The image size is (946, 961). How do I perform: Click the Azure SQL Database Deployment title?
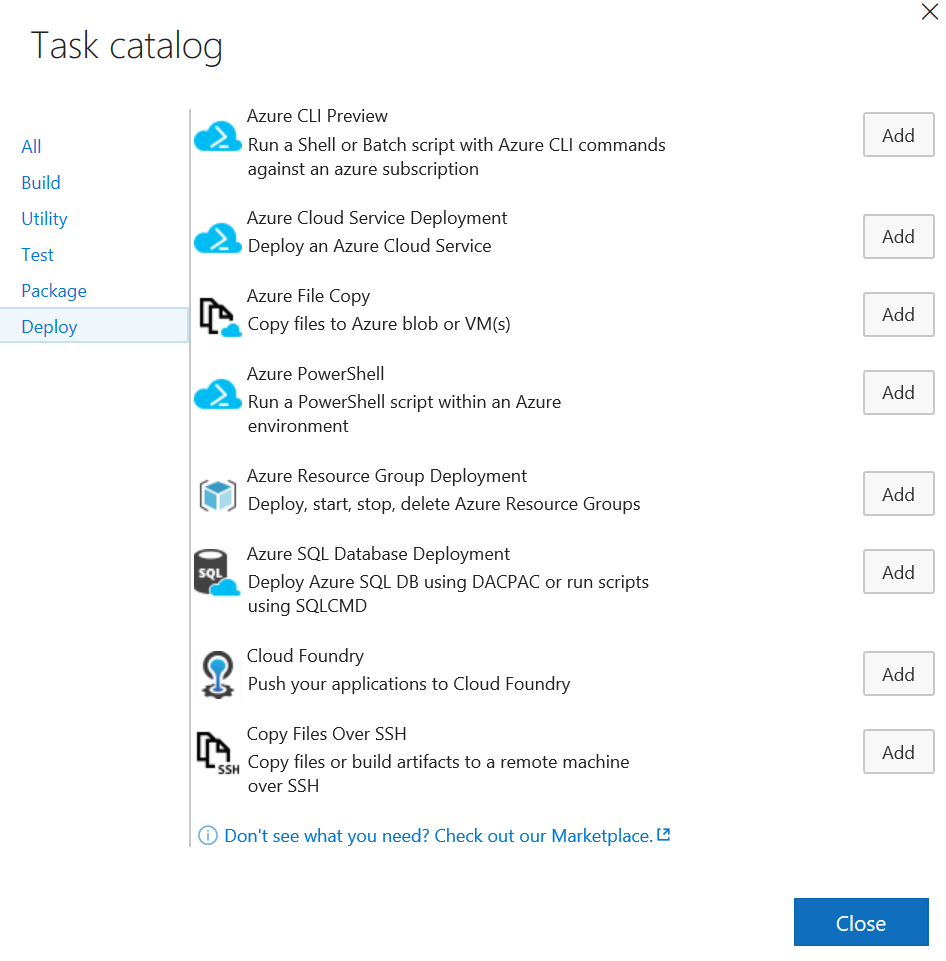(378, 554)
